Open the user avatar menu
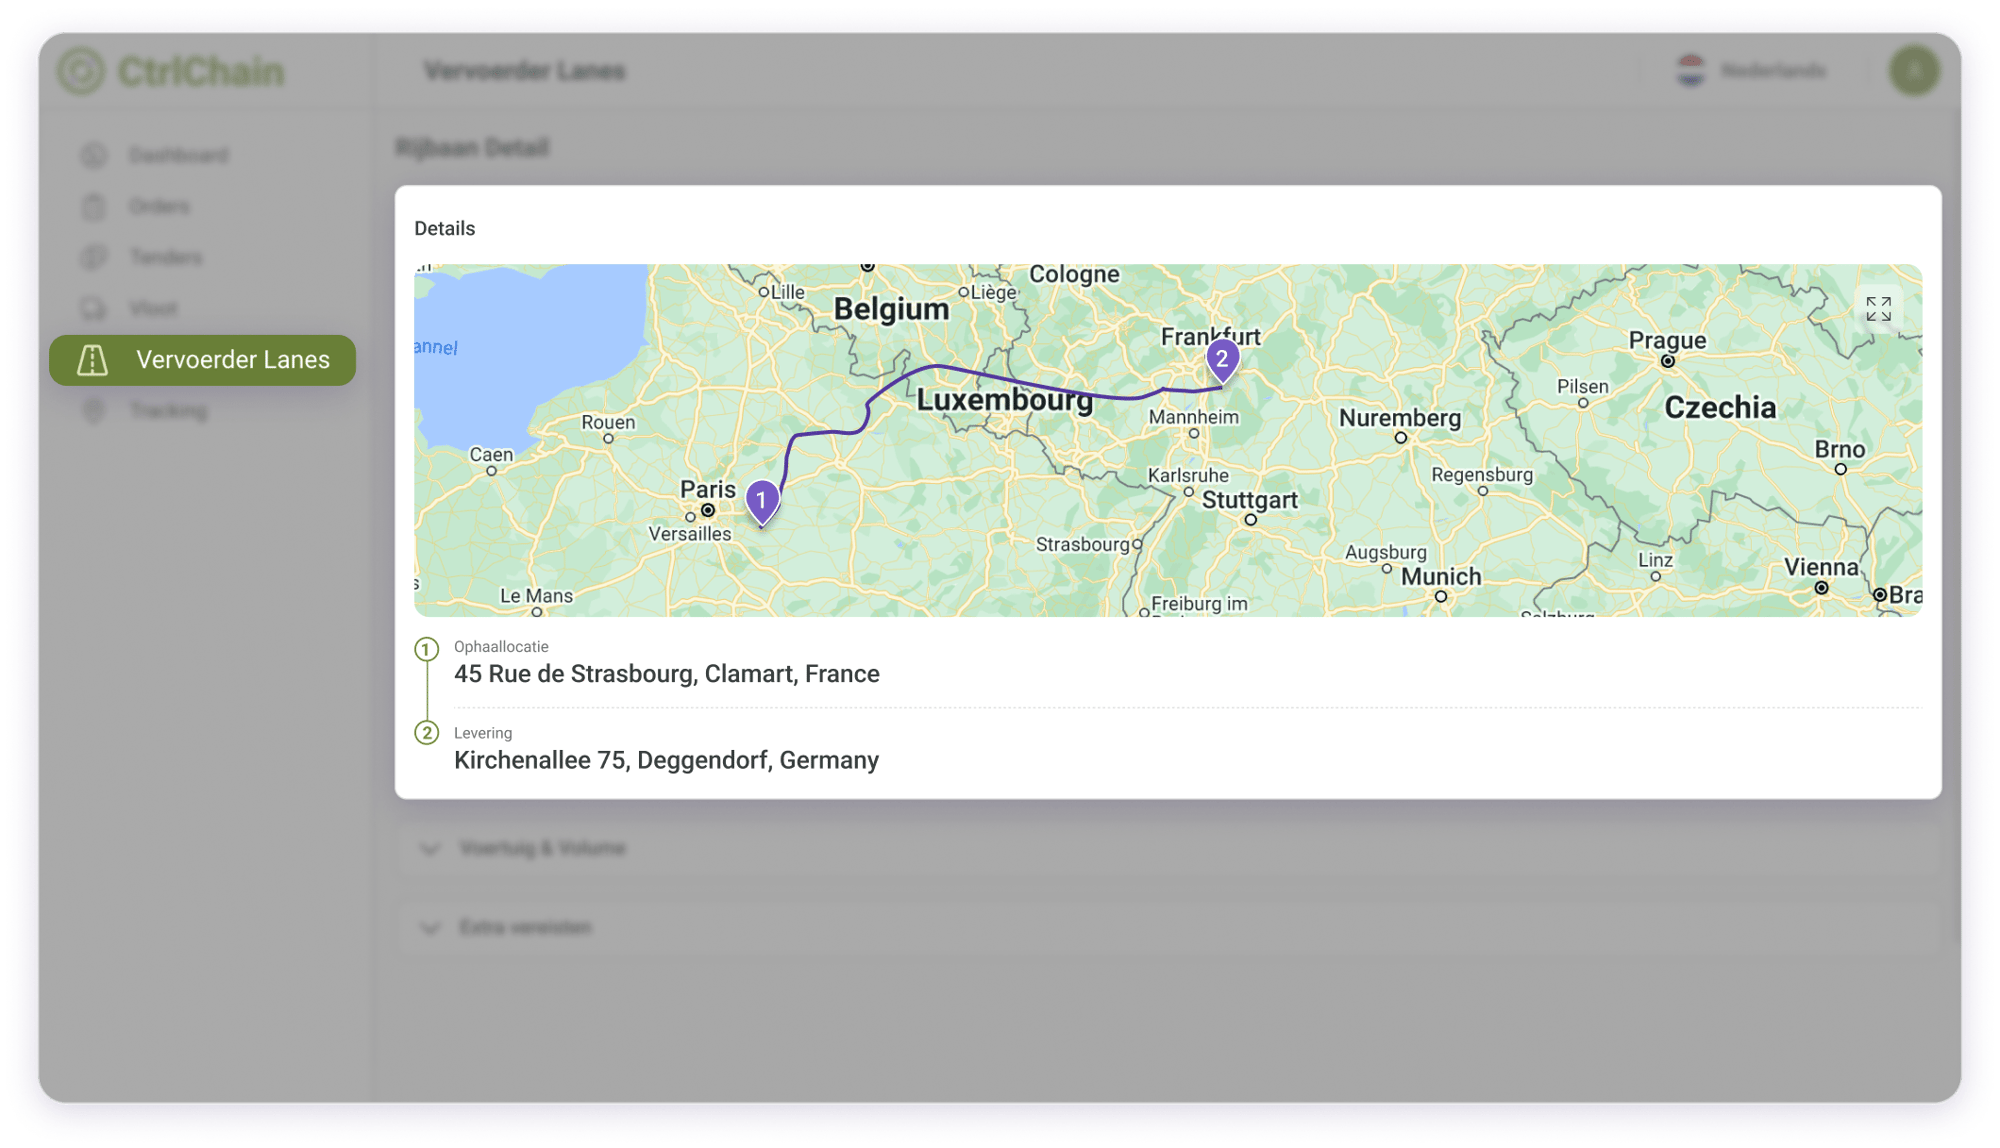The height and width of the screenshot is (1148, 2000). click(1914, 71)
